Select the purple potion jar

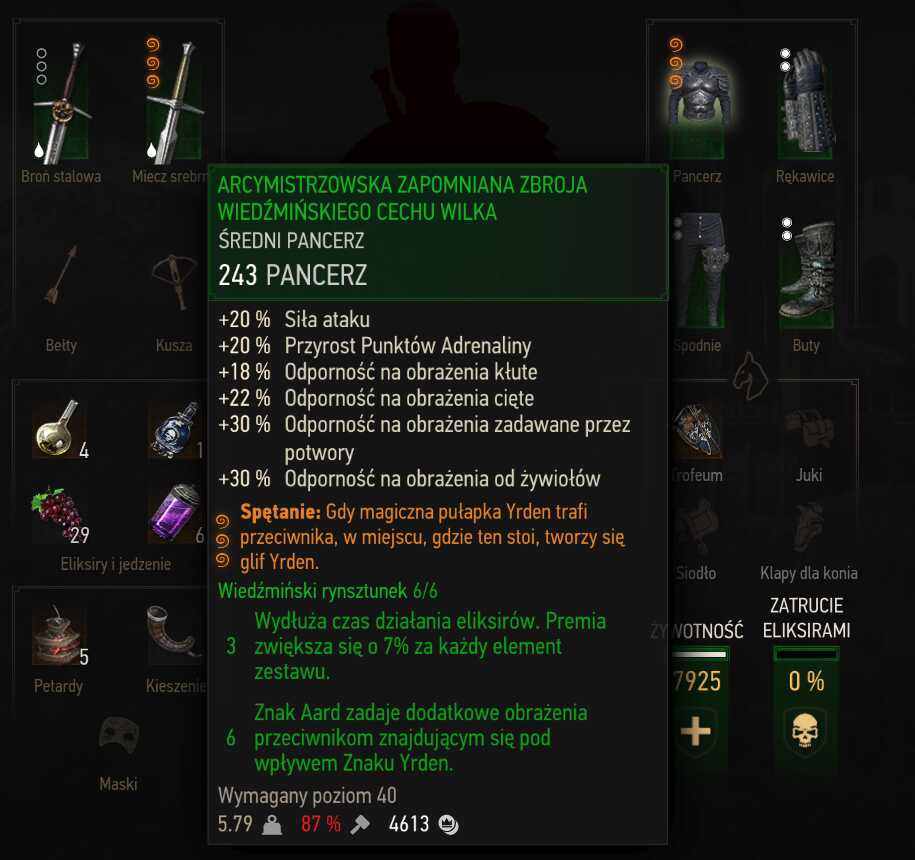(x=176, y=513)
